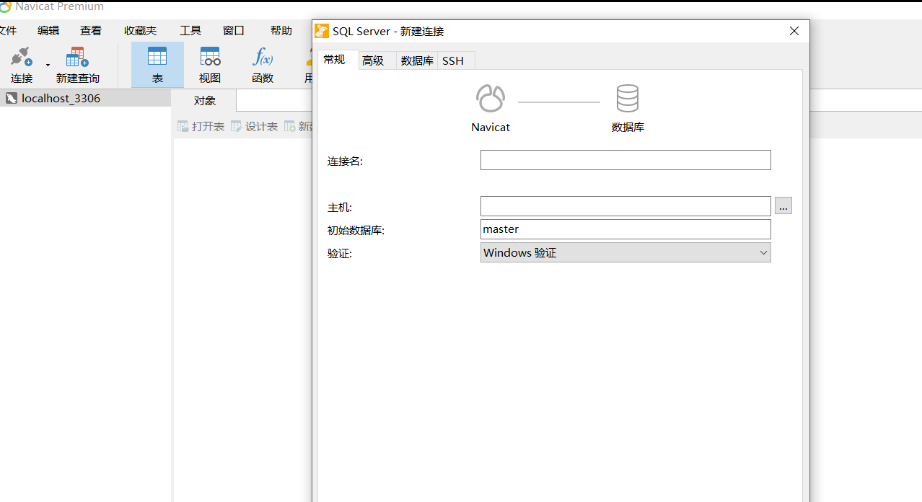Click the 初始数据库 field containing master

[625, 229]
